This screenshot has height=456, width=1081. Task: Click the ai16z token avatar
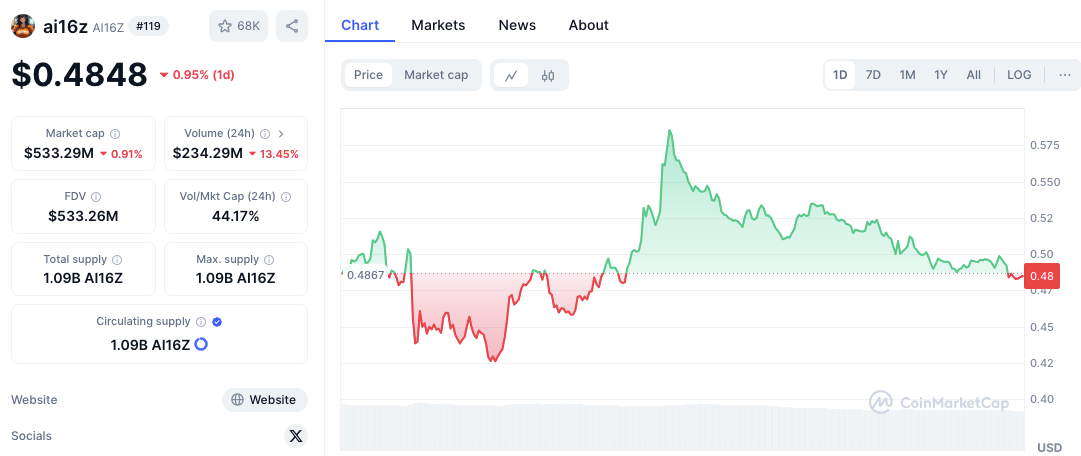tap(23, 26)
